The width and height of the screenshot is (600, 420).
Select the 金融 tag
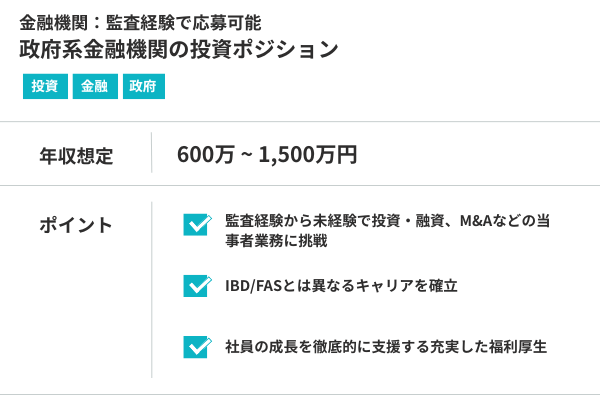coord(94,87)
